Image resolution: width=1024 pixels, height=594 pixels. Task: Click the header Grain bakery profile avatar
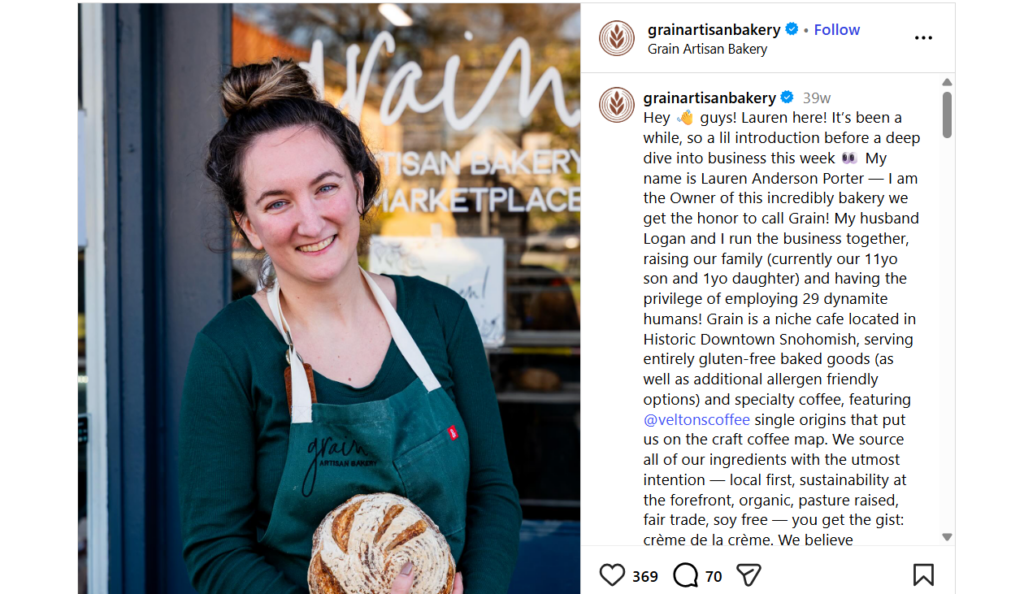point(616,38)
